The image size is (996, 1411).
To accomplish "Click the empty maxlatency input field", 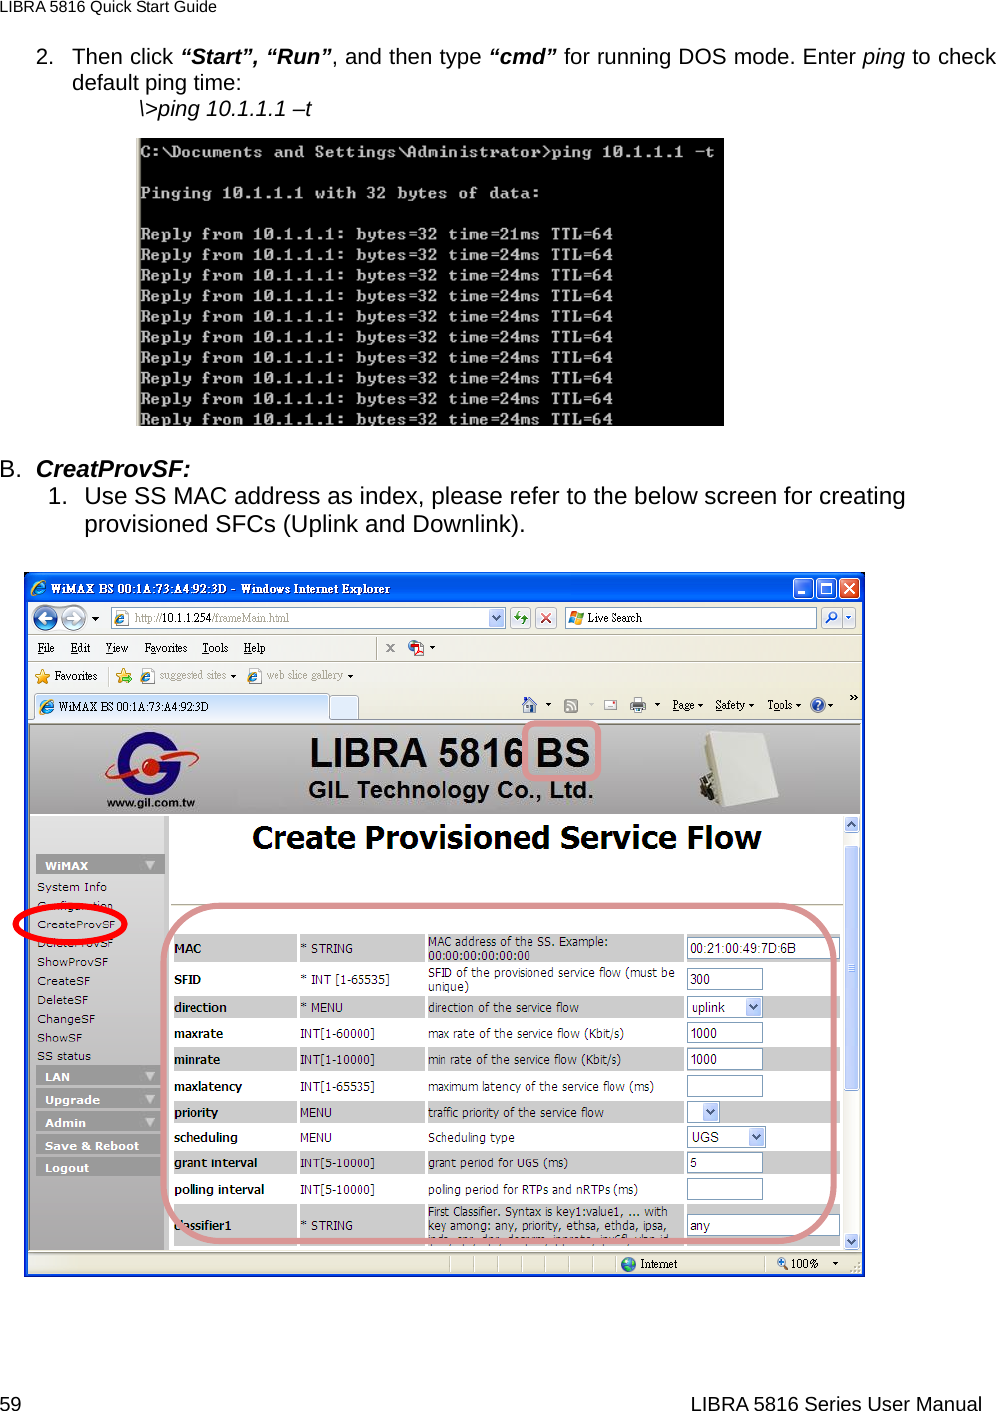I will [725, 1086].
